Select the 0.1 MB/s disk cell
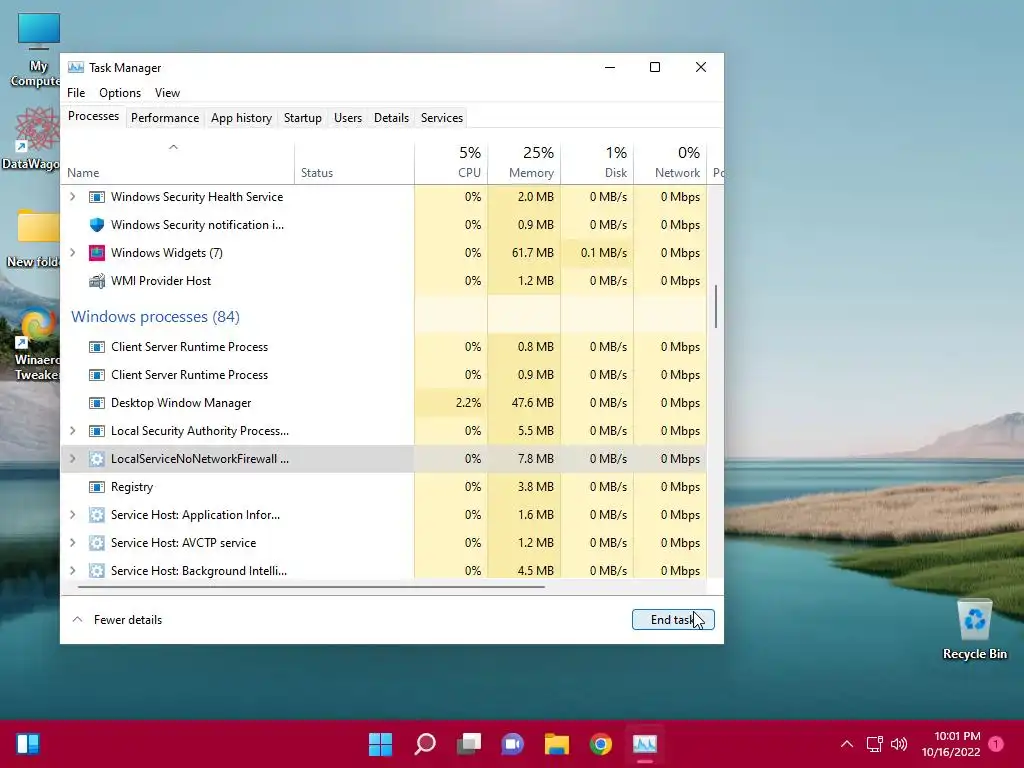Screen dimensions: 1024x768 (x=598, y=253)
